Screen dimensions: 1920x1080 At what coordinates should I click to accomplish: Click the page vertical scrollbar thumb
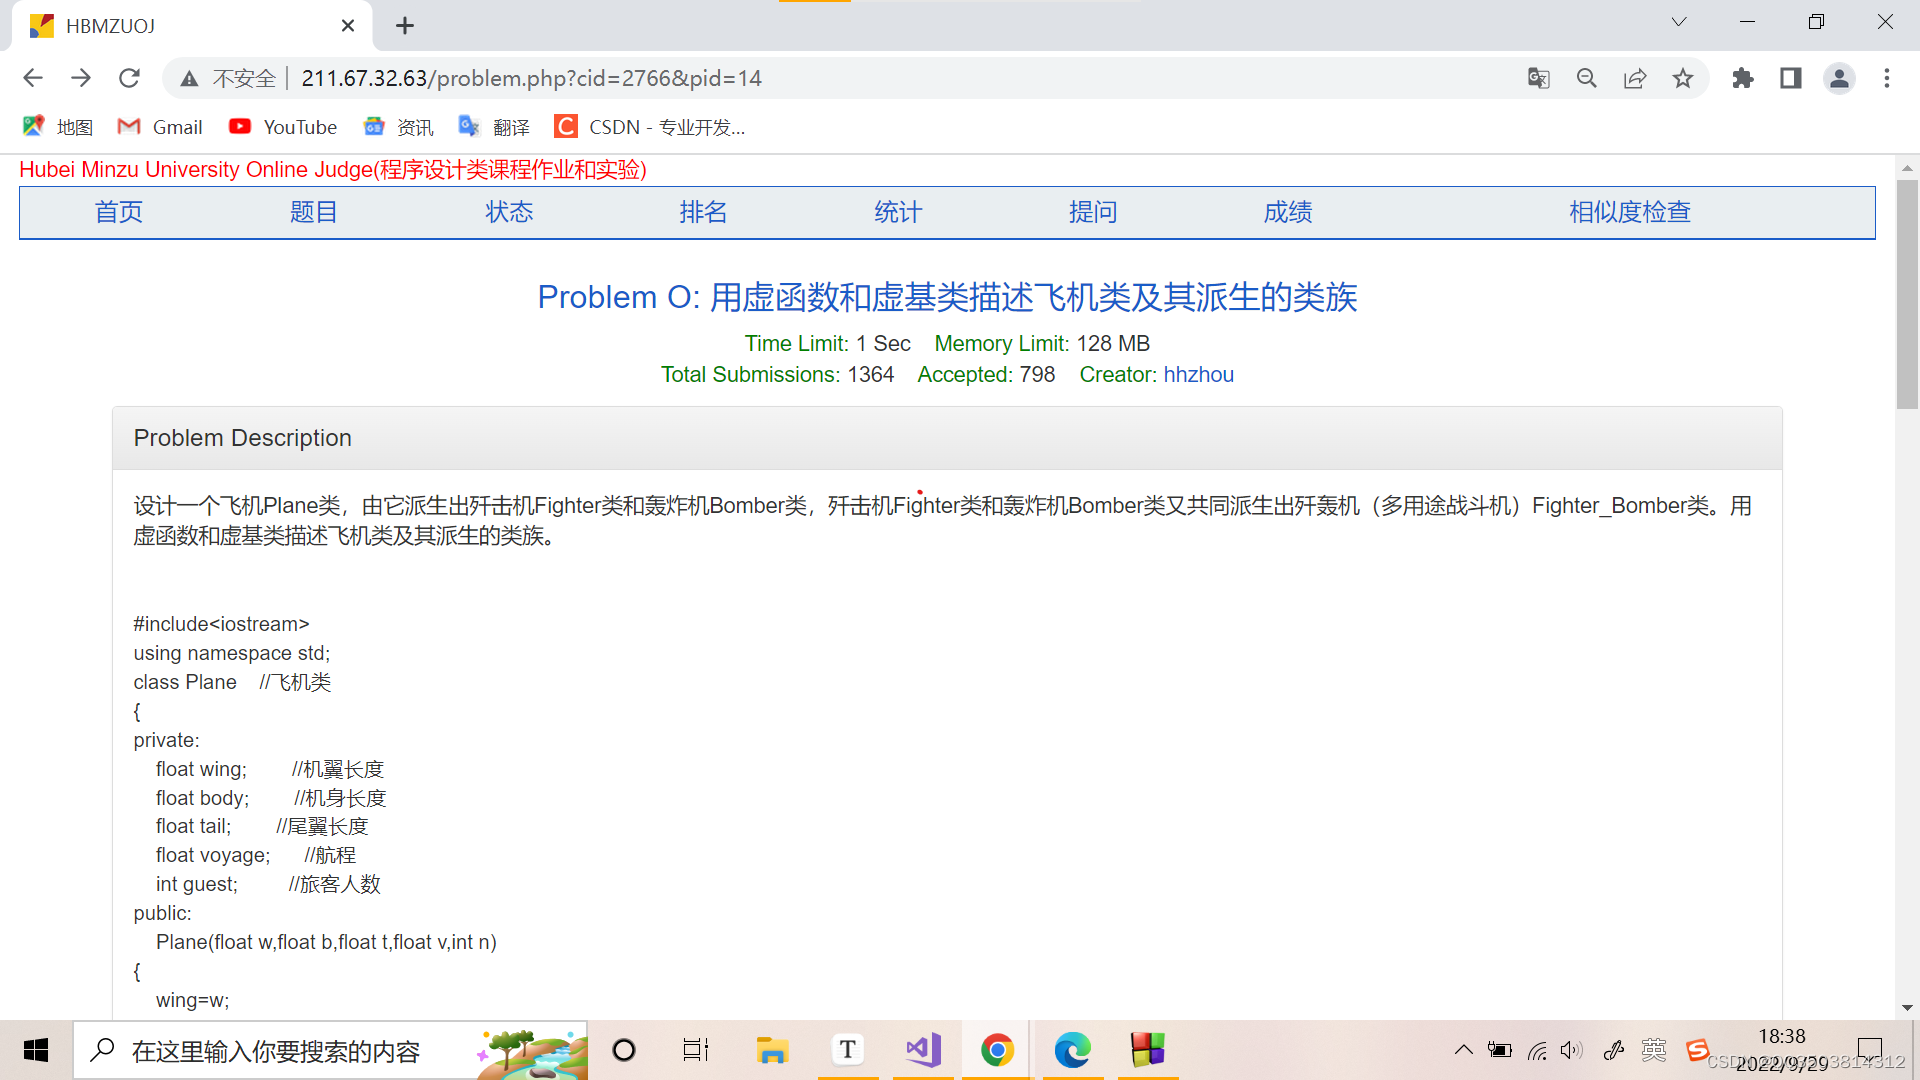(1907, 295)
